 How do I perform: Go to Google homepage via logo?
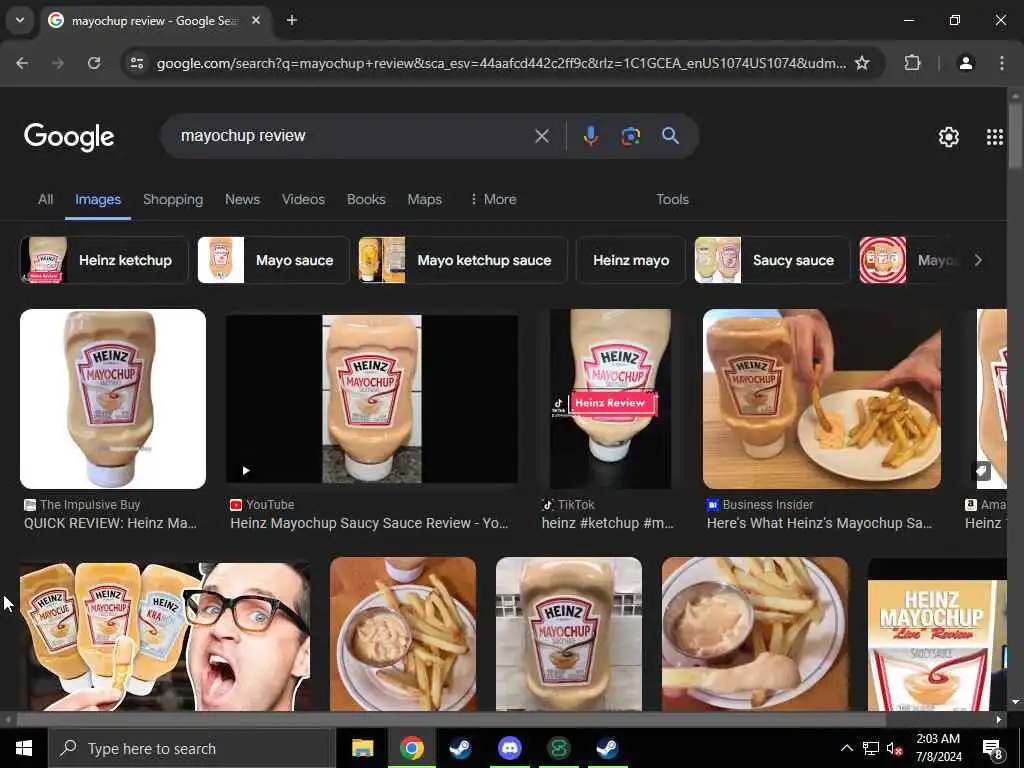coord(69,136)
